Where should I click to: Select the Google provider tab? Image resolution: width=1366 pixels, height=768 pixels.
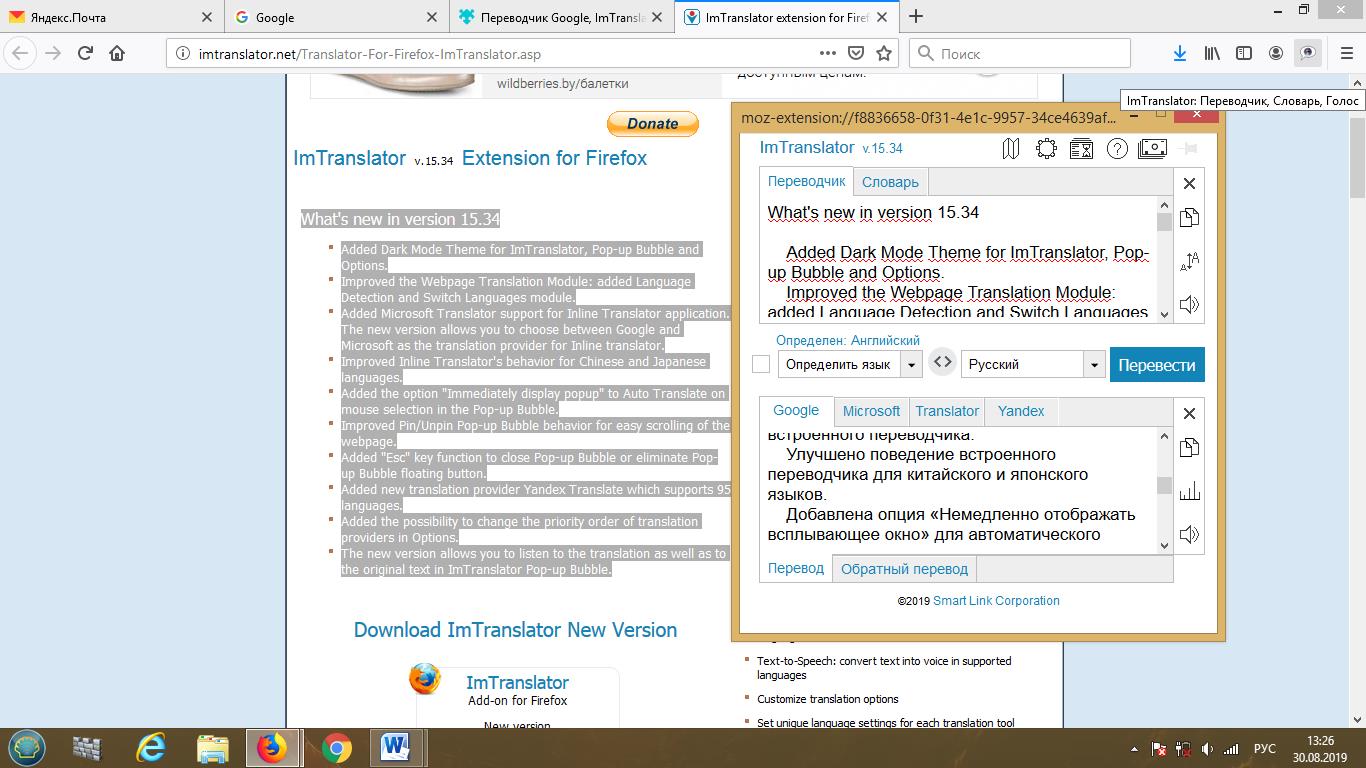tap(796, 410)
